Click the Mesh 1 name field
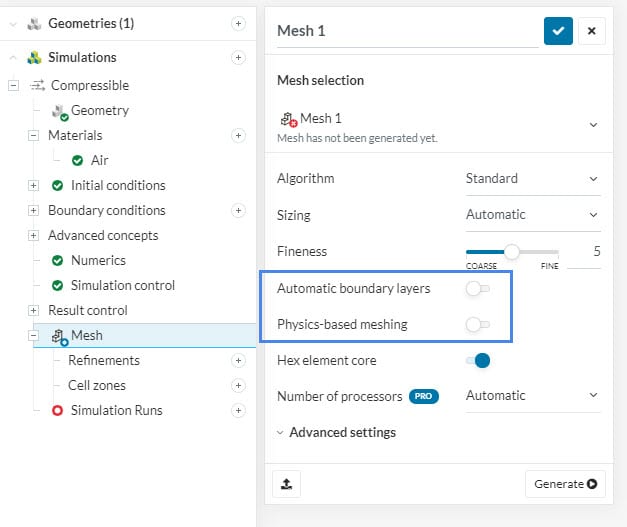The height and width of the screenshot is (527, 627). coord(406,31)
